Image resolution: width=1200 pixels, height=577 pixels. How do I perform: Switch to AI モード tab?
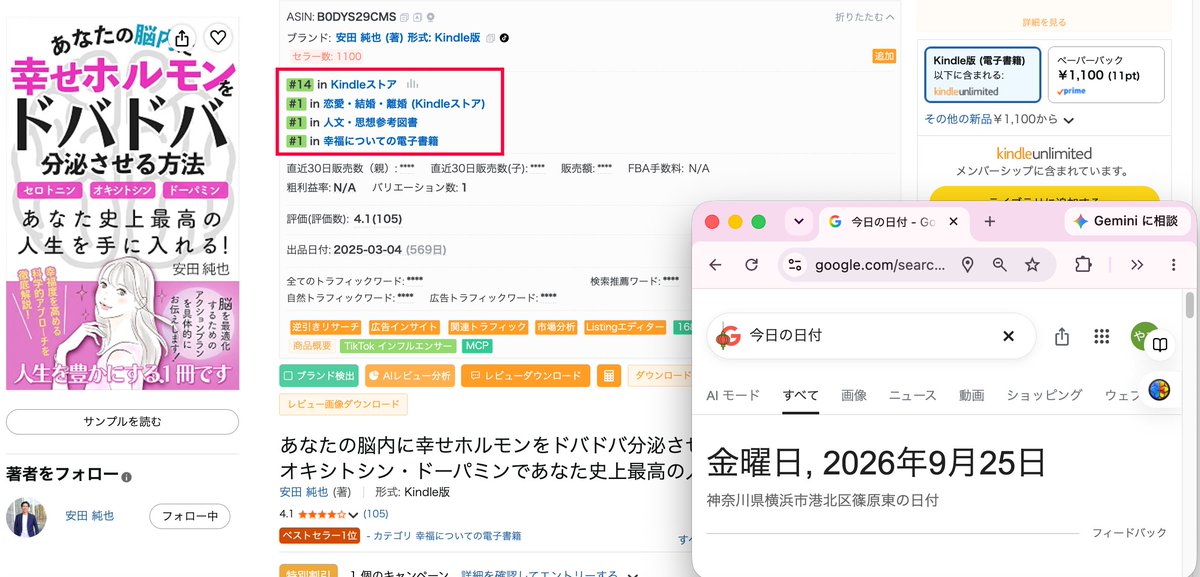pos(733,395)
